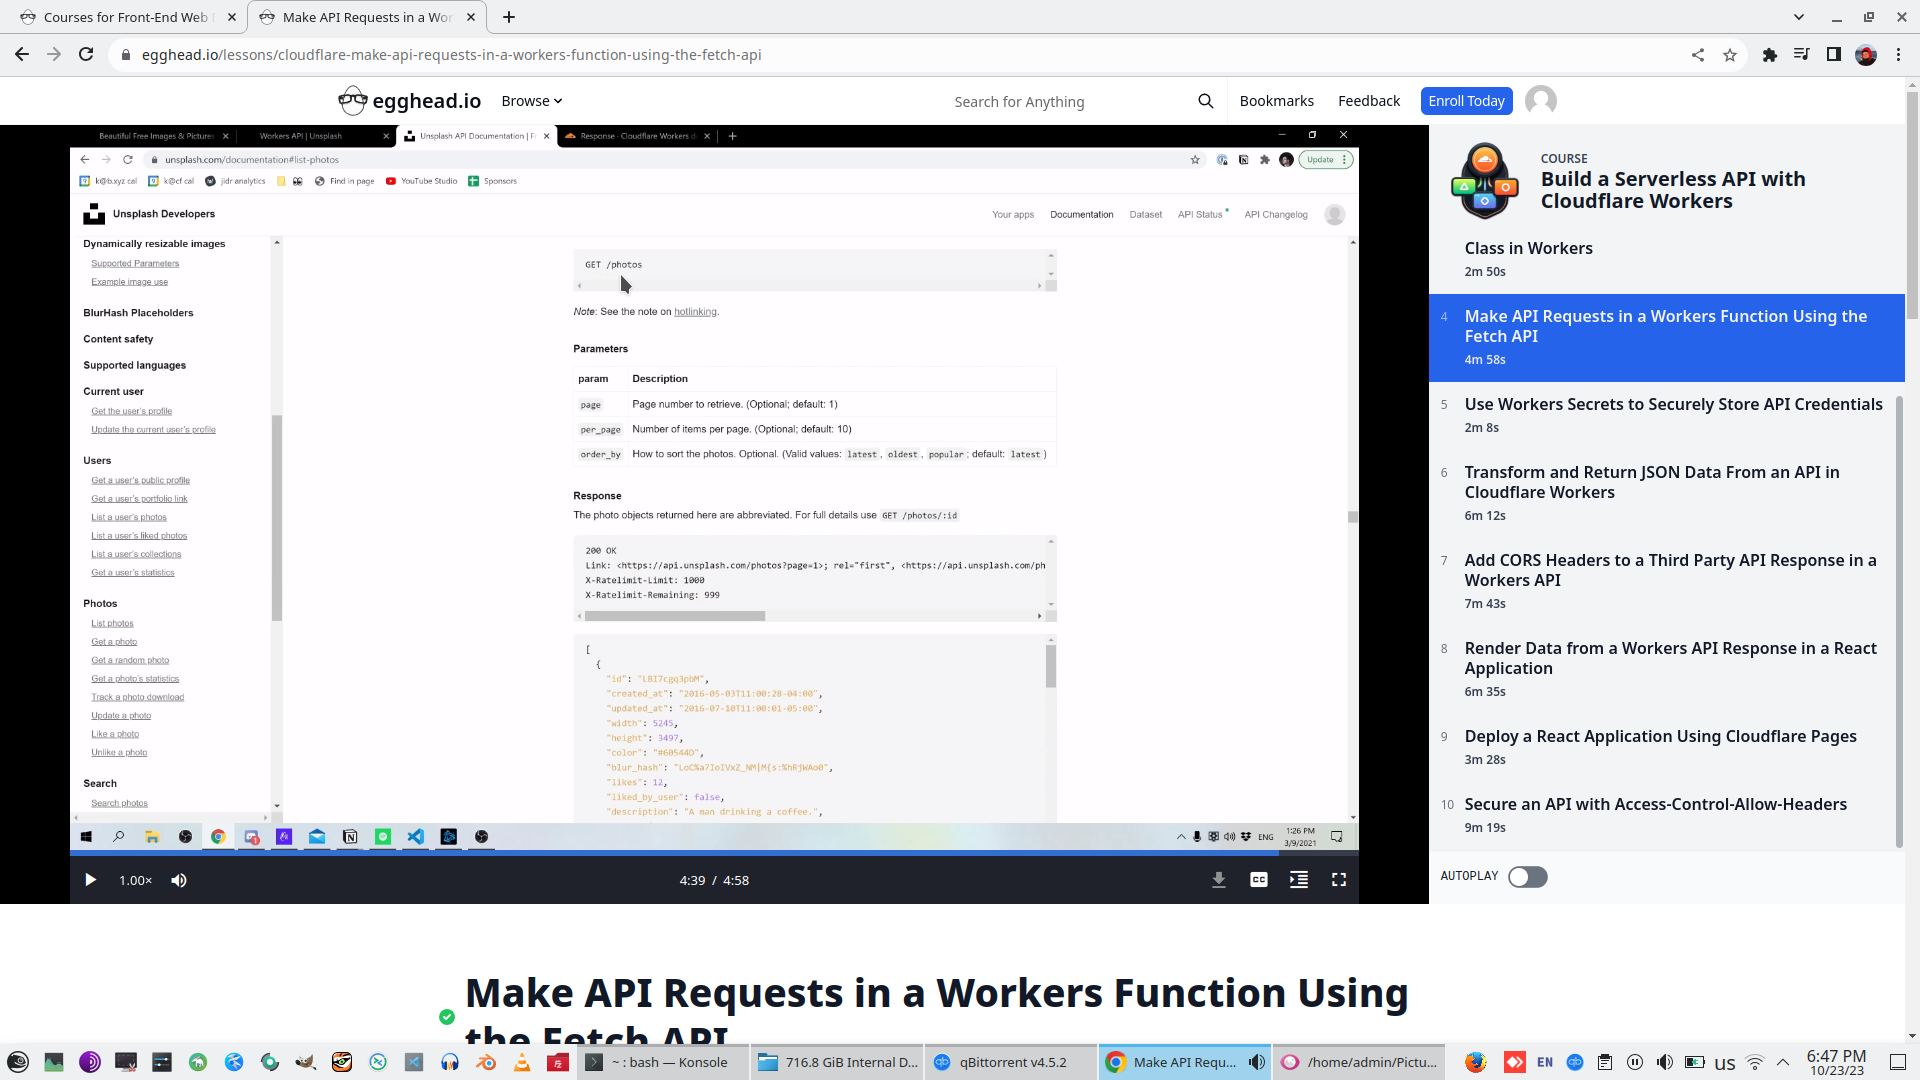
Task: Play the lesson video
Action: [x=90, y=880]
